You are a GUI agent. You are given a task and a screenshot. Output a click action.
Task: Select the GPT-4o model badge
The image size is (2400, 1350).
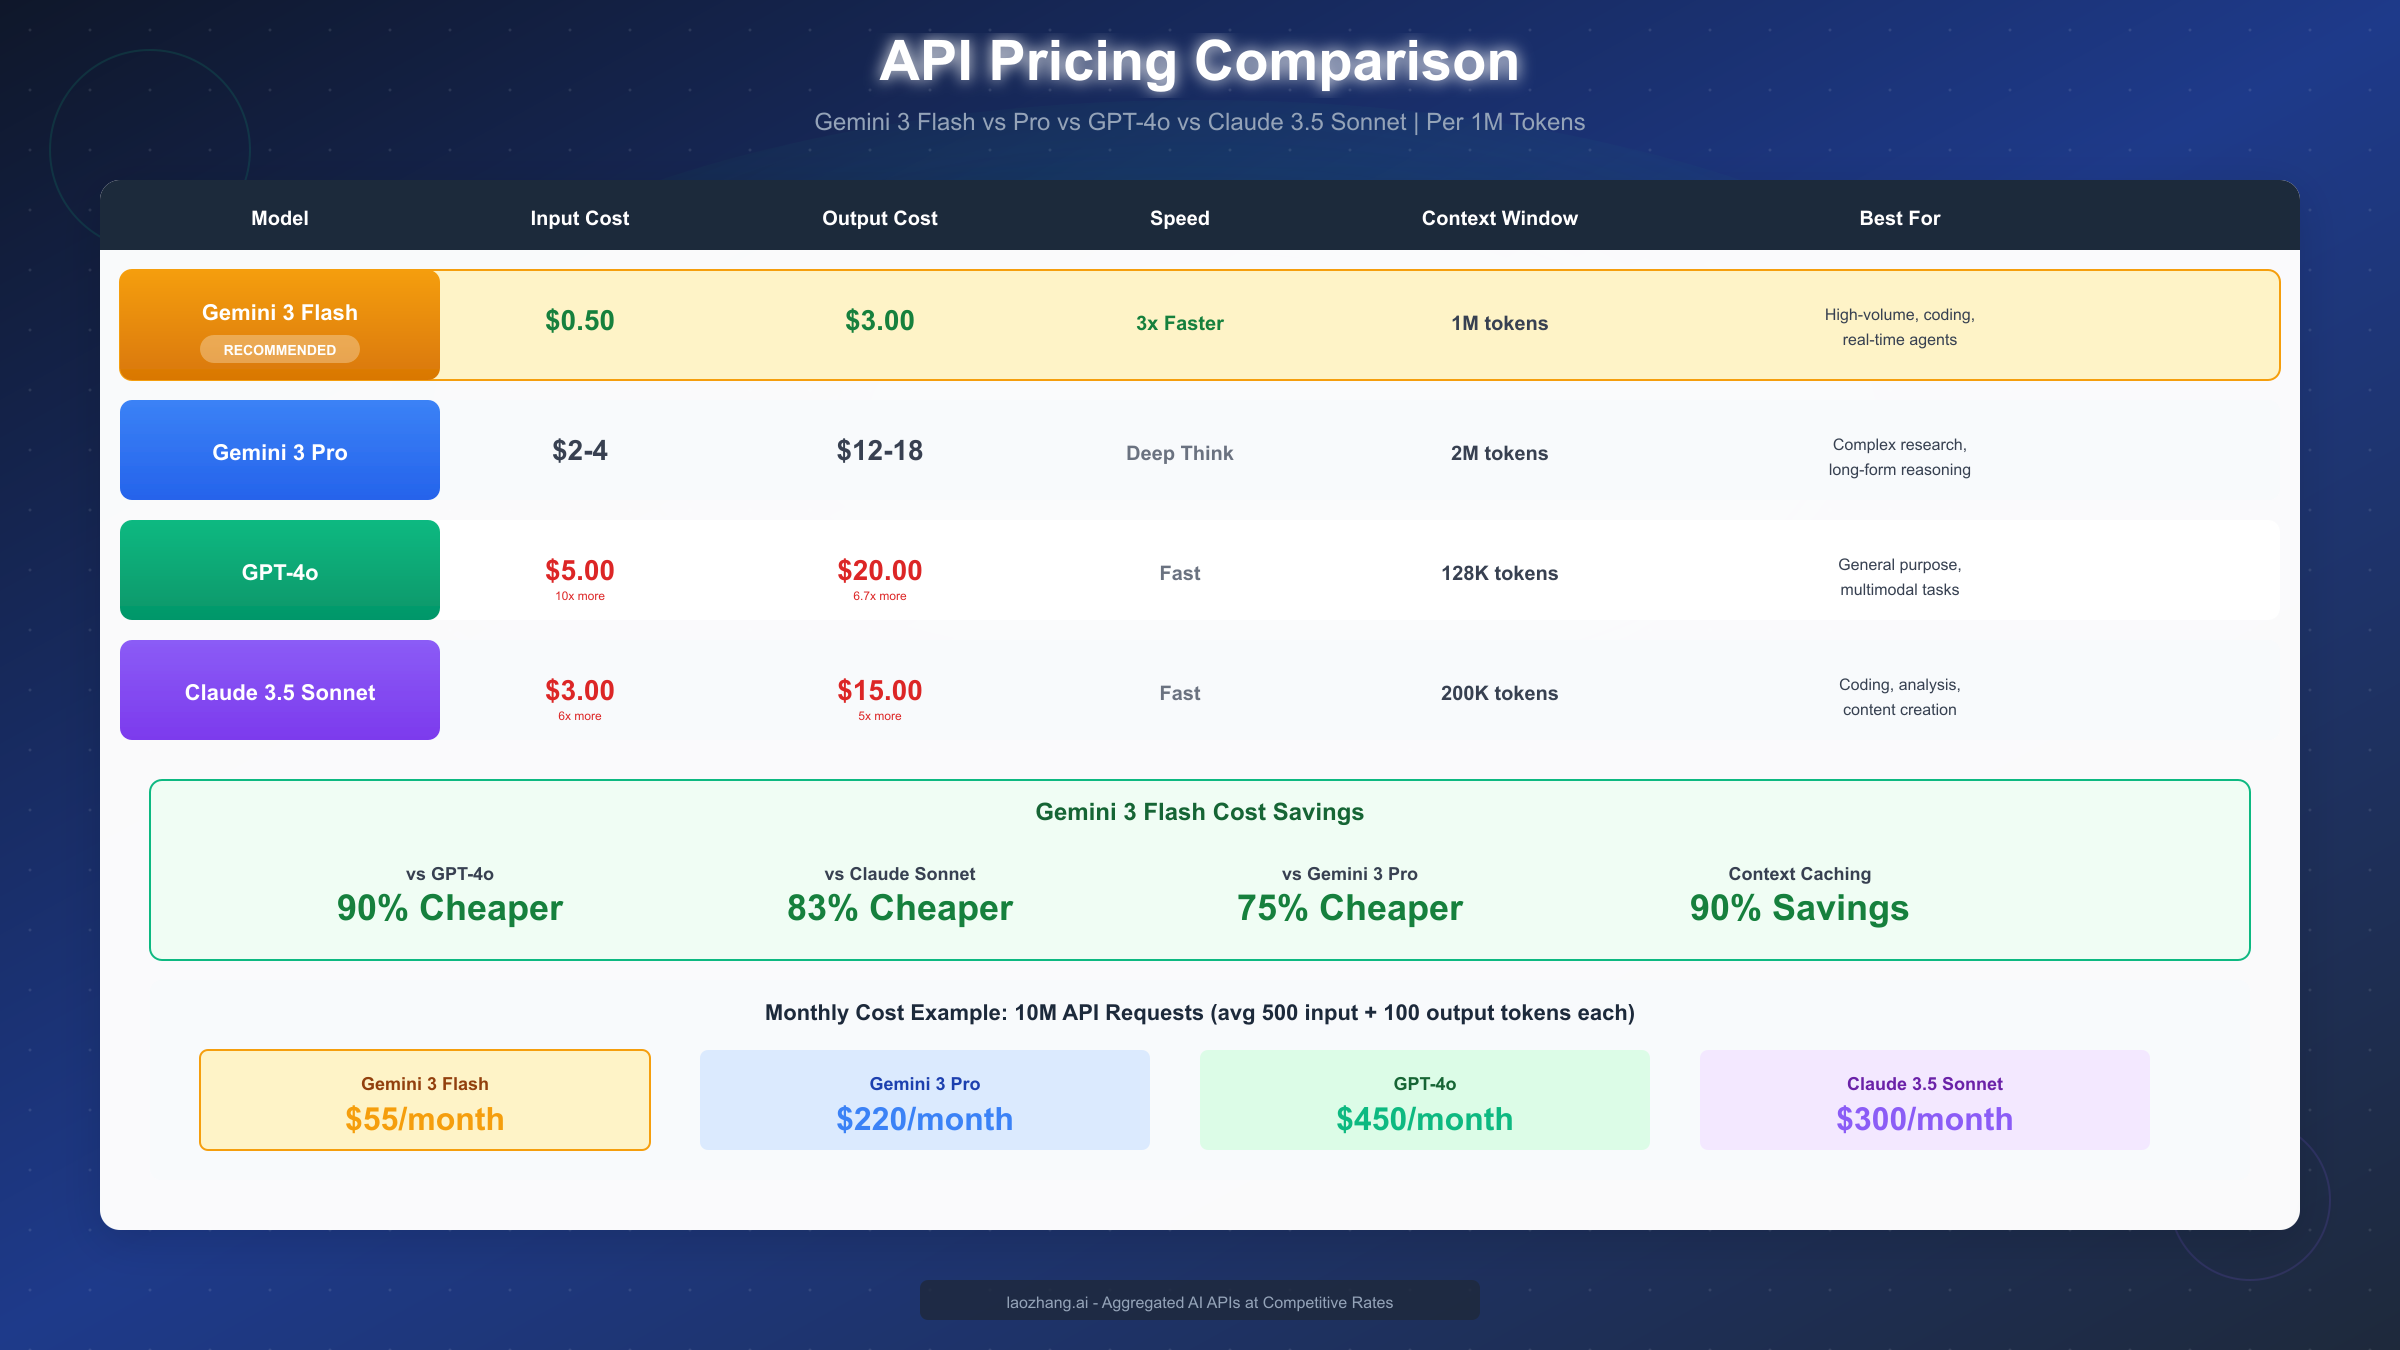coord(279,570)
